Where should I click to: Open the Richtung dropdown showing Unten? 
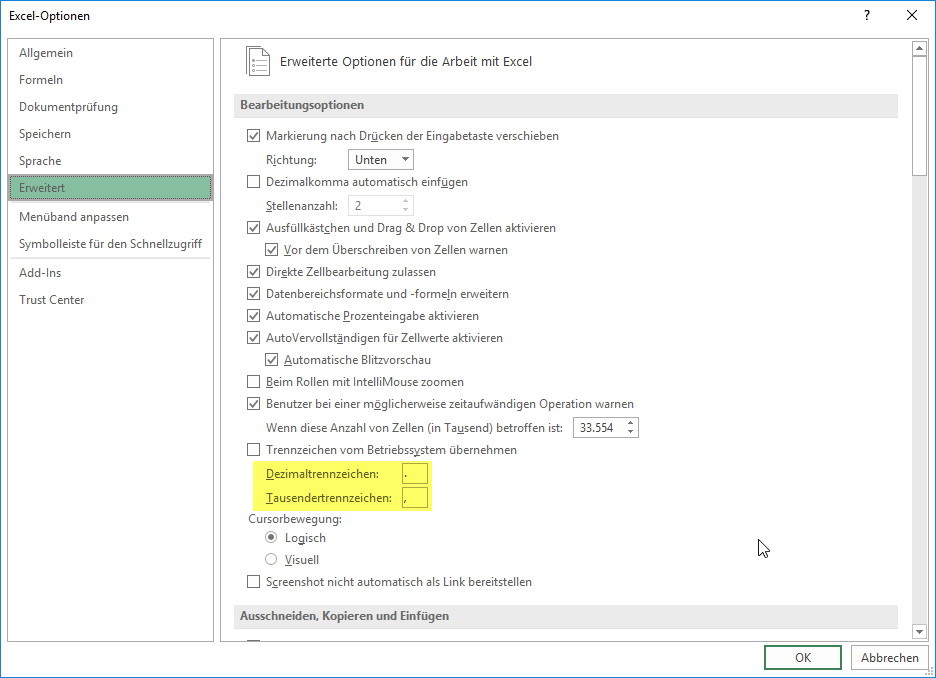pos(380,159)
